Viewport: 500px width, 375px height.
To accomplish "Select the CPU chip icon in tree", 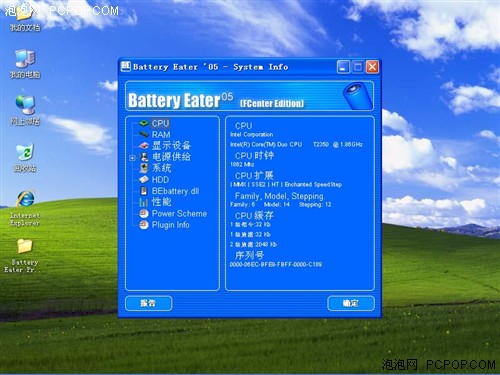I will pyautogui.click(x=144, y=123).
